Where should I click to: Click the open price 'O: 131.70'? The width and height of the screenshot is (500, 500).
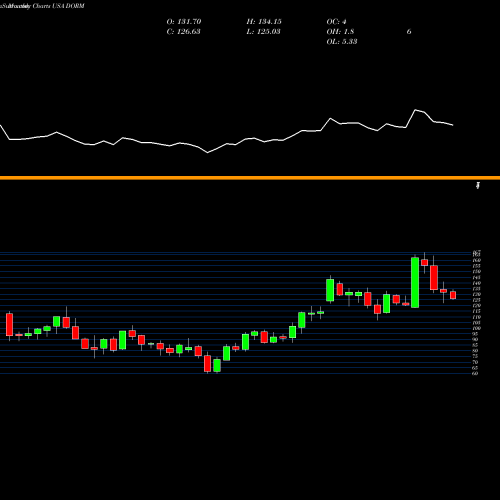pos(184,22)
